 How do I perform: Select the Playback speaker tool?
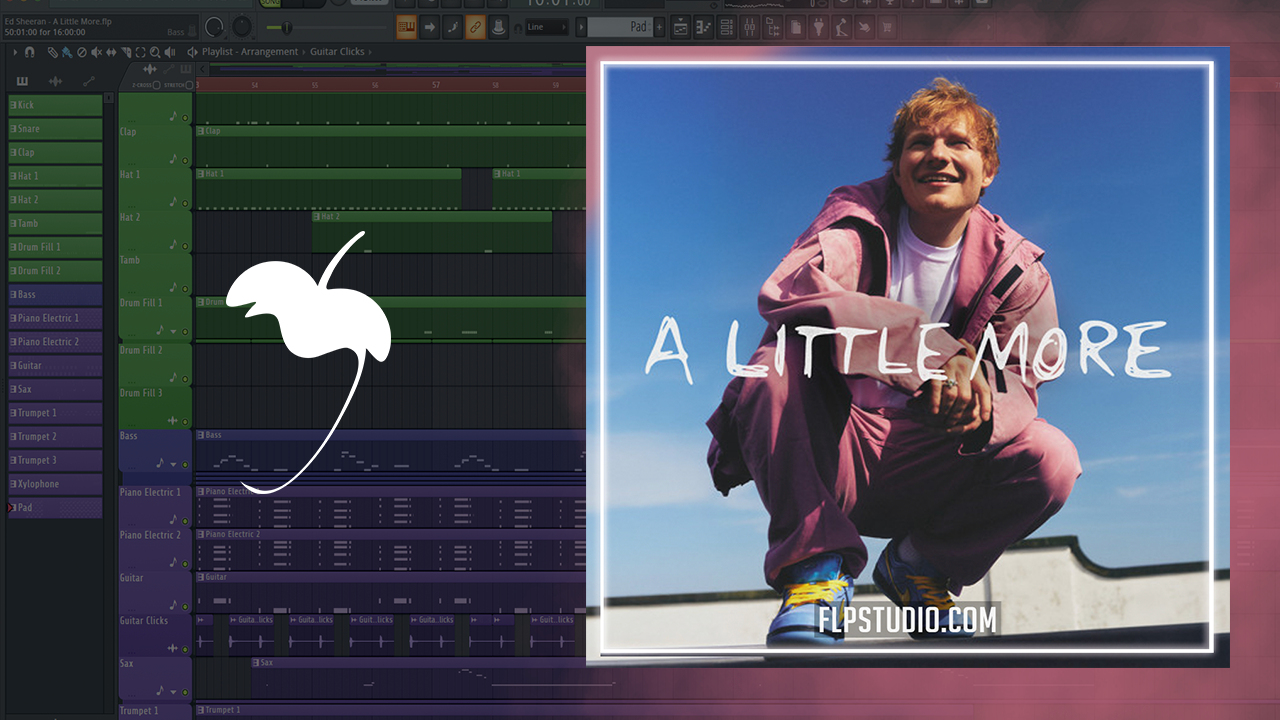click(170, 52)
